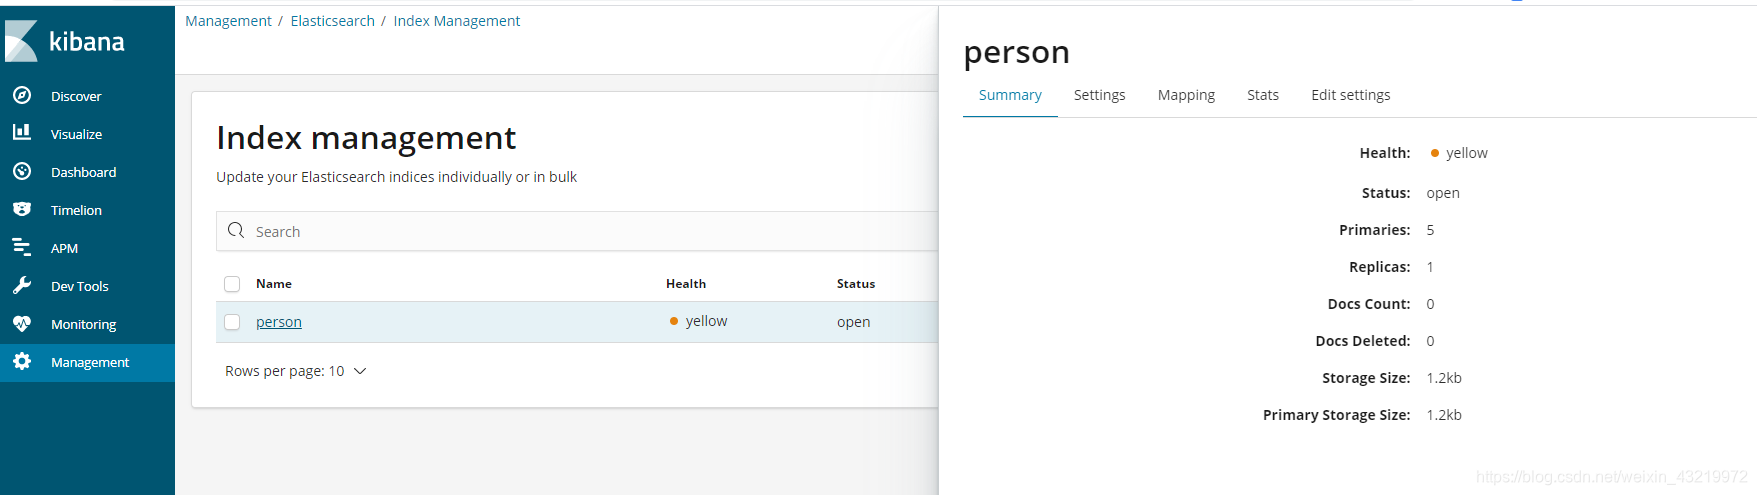Click the Management breadcrumb link
The width and height of the screenshot is (1757, 495).
[228, 21]
